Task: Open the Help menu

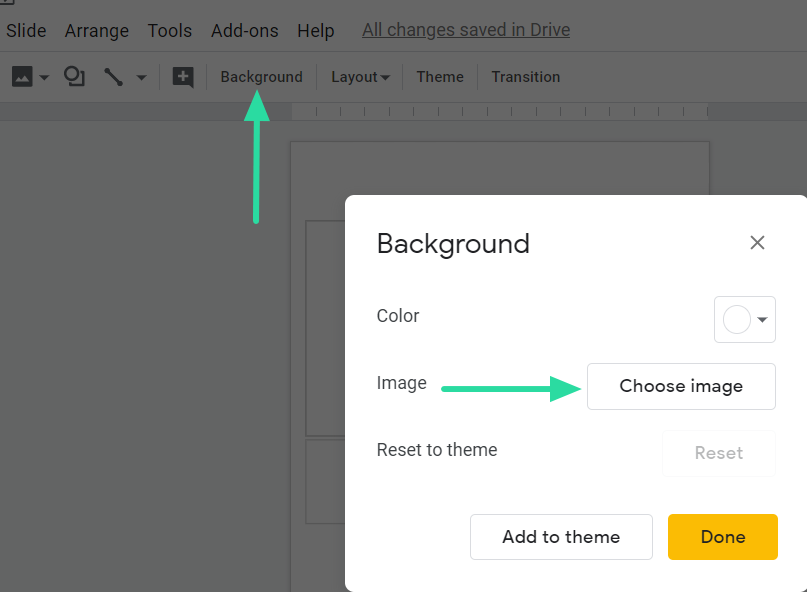Action: (316, 31)
